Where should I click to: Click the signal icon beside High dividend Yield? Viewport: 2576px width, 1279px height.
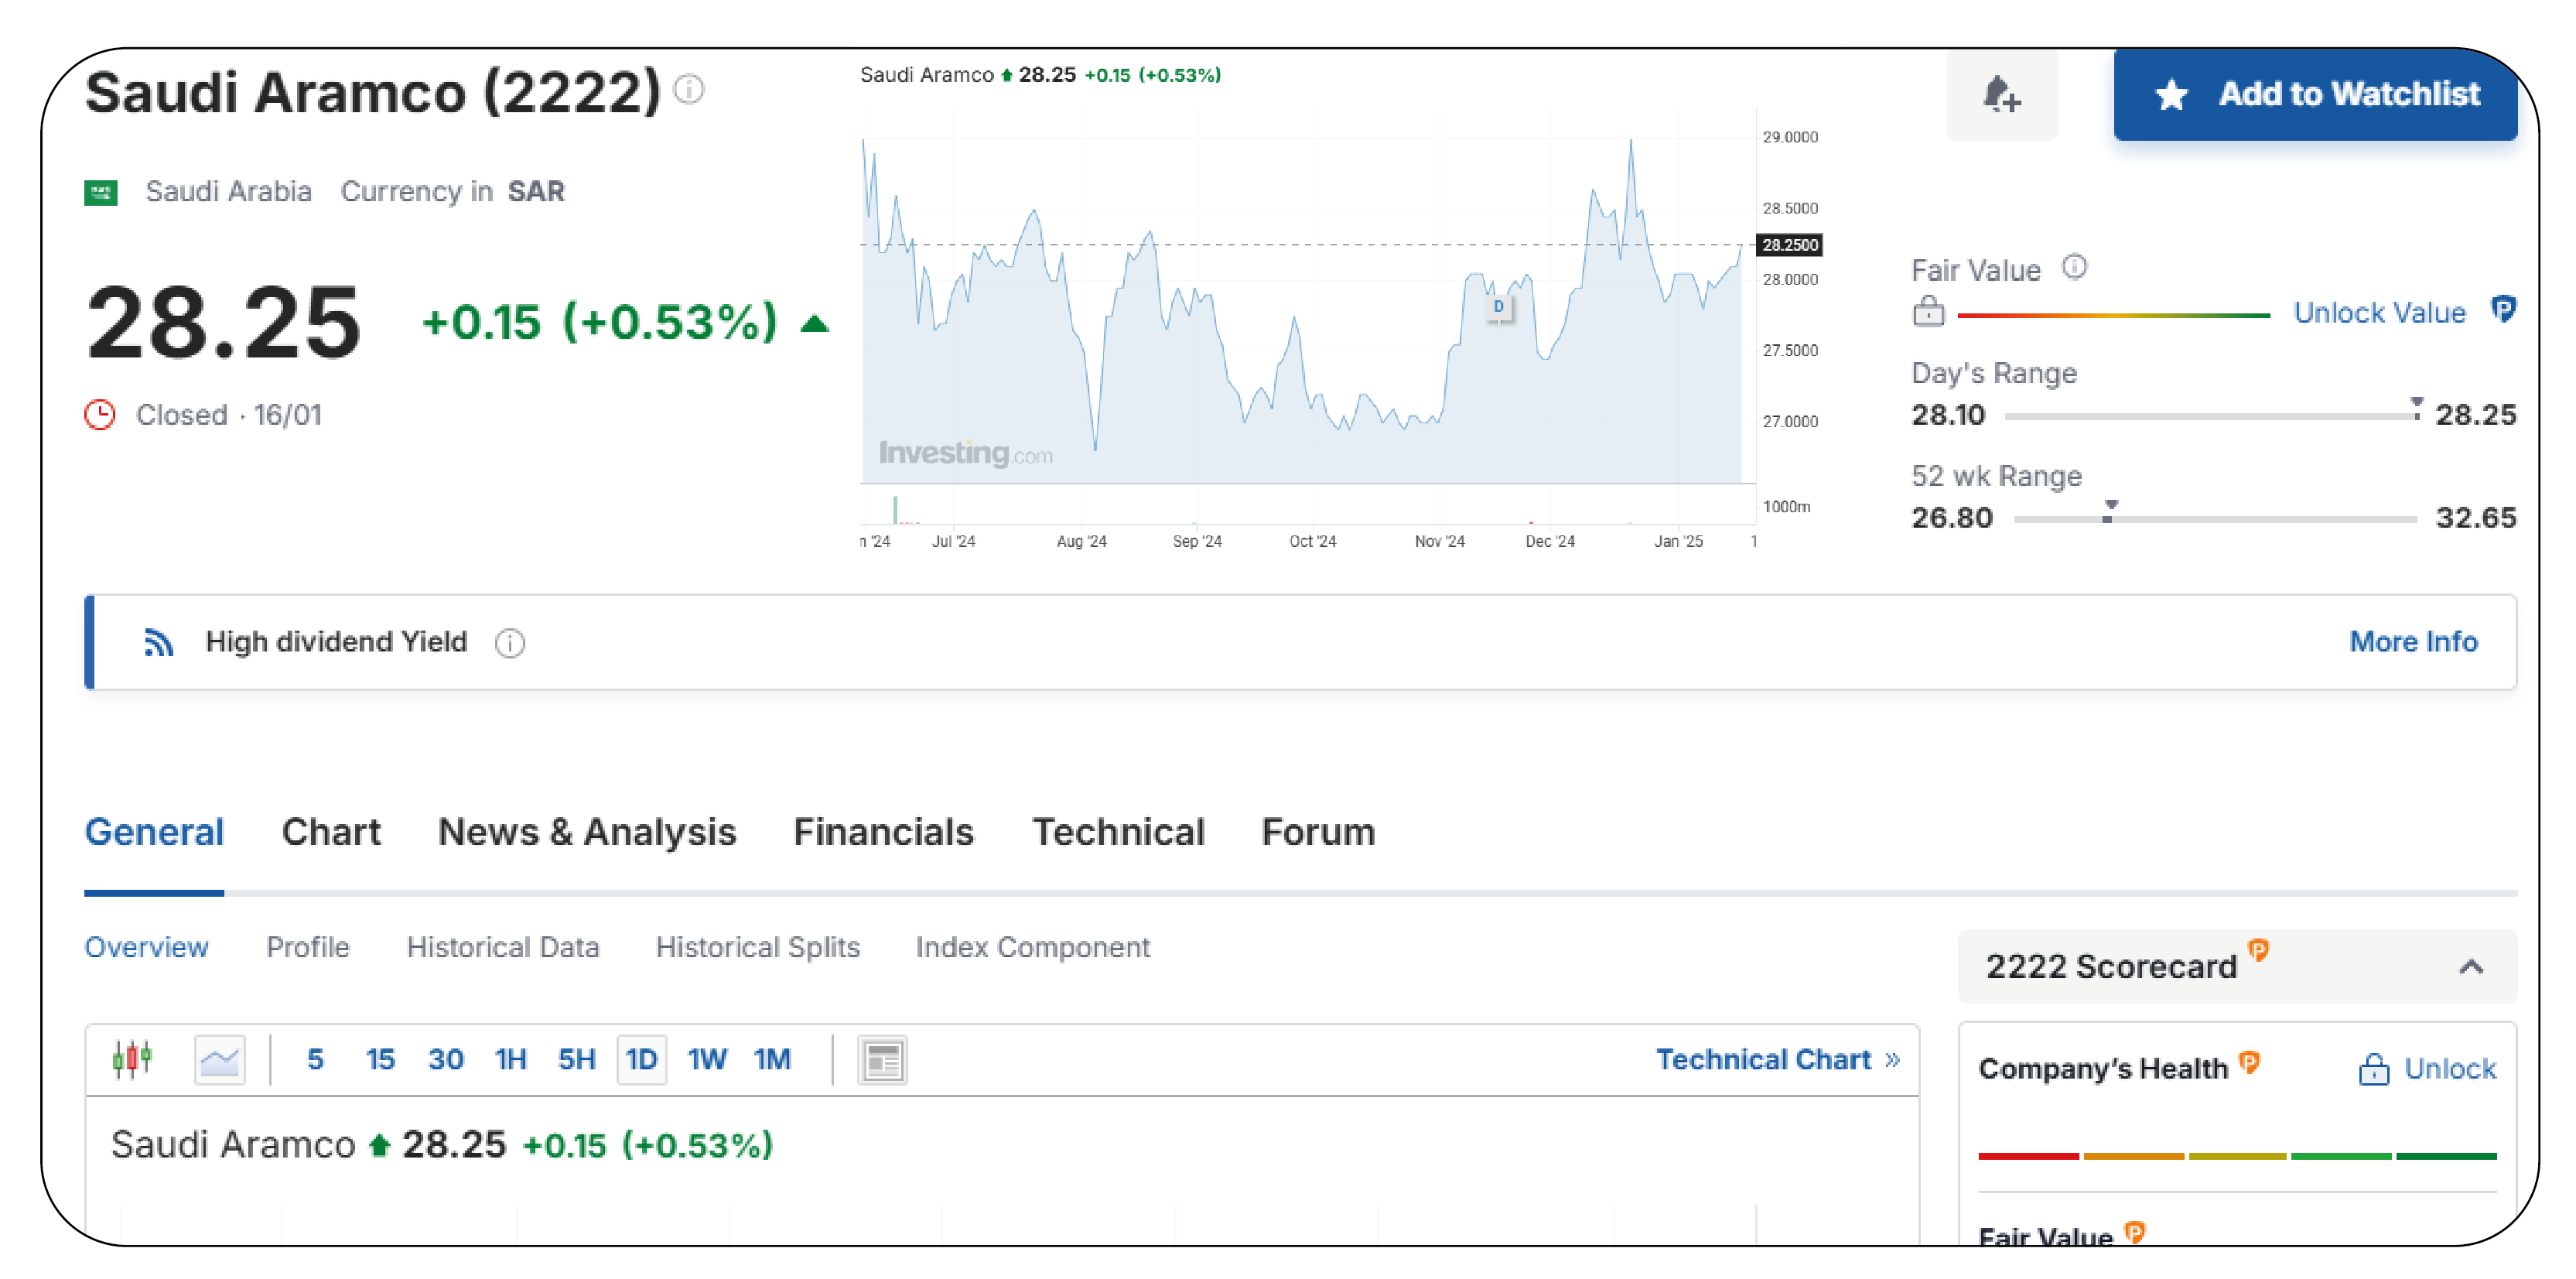[x=159, y=642]
